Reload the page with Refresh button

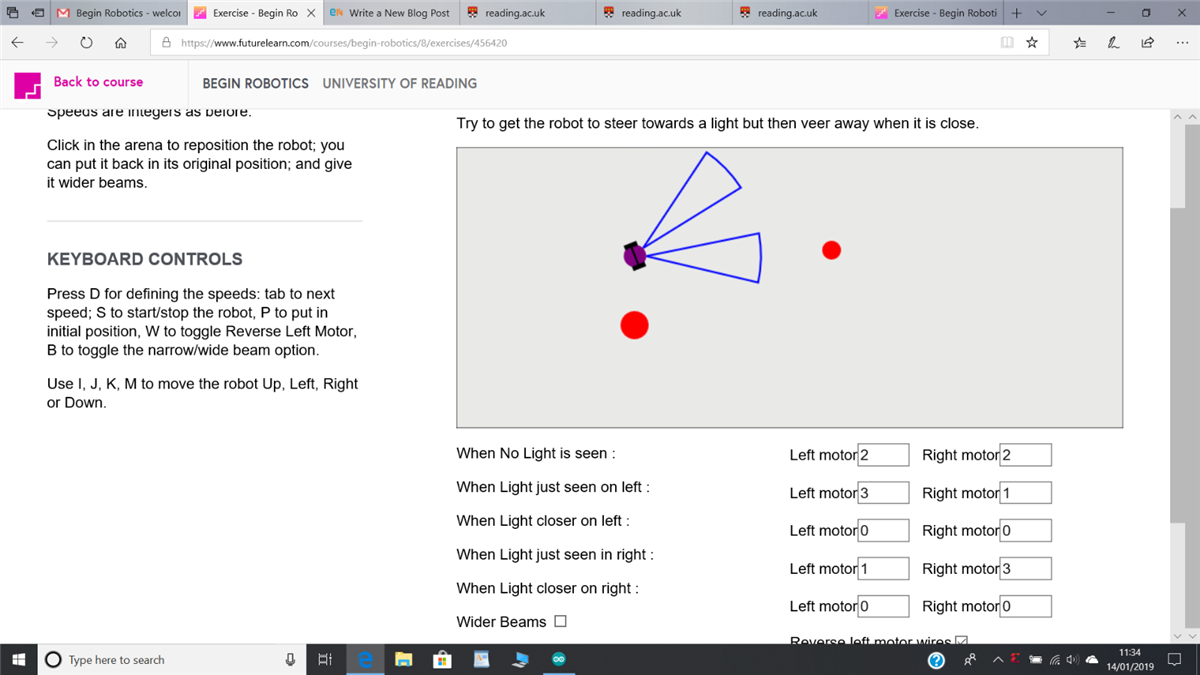coord(86,43)
